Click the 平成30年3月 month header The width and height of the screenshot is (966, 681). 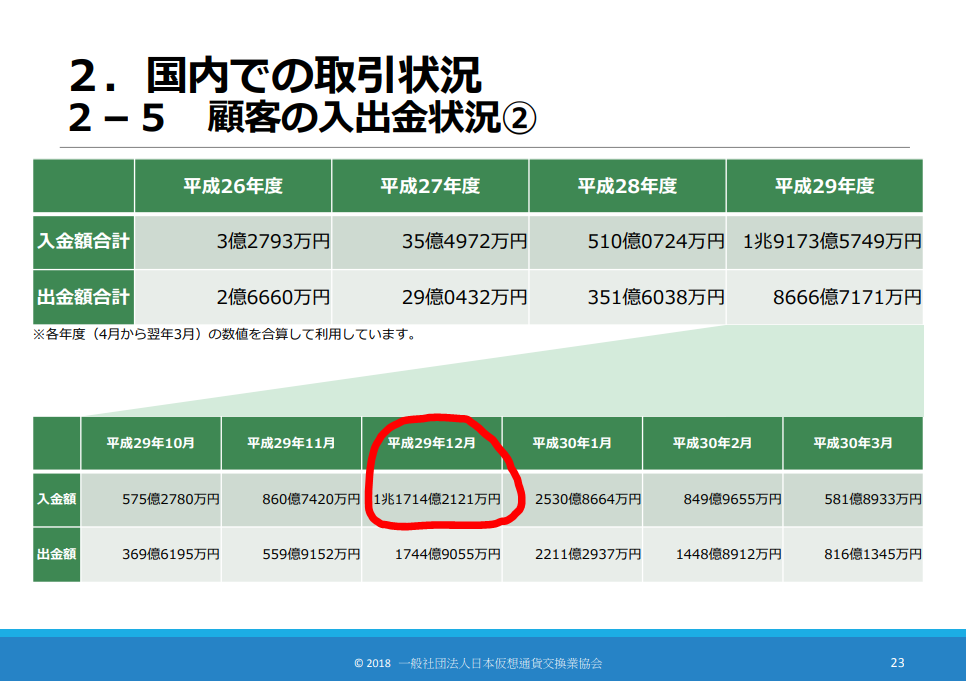pyautogui.click(x=853, y=442)
